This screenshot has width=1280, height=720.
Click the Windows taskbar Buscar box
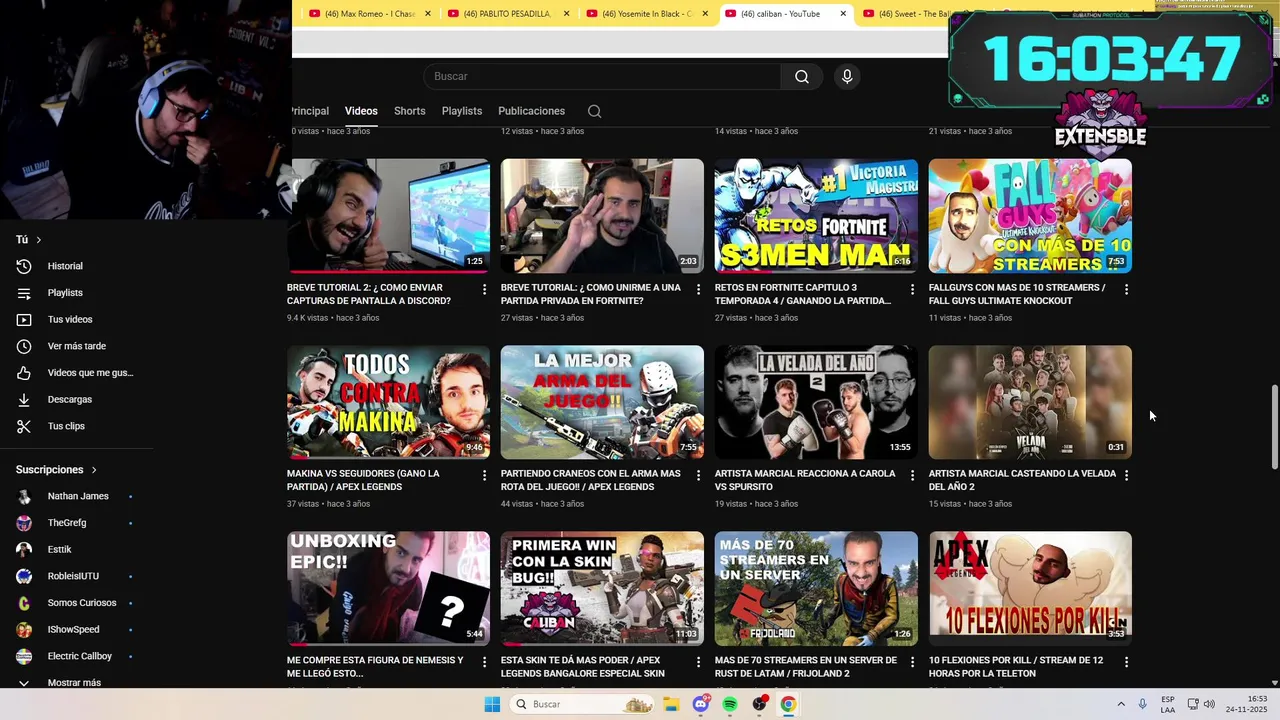(x=583, y=704)
